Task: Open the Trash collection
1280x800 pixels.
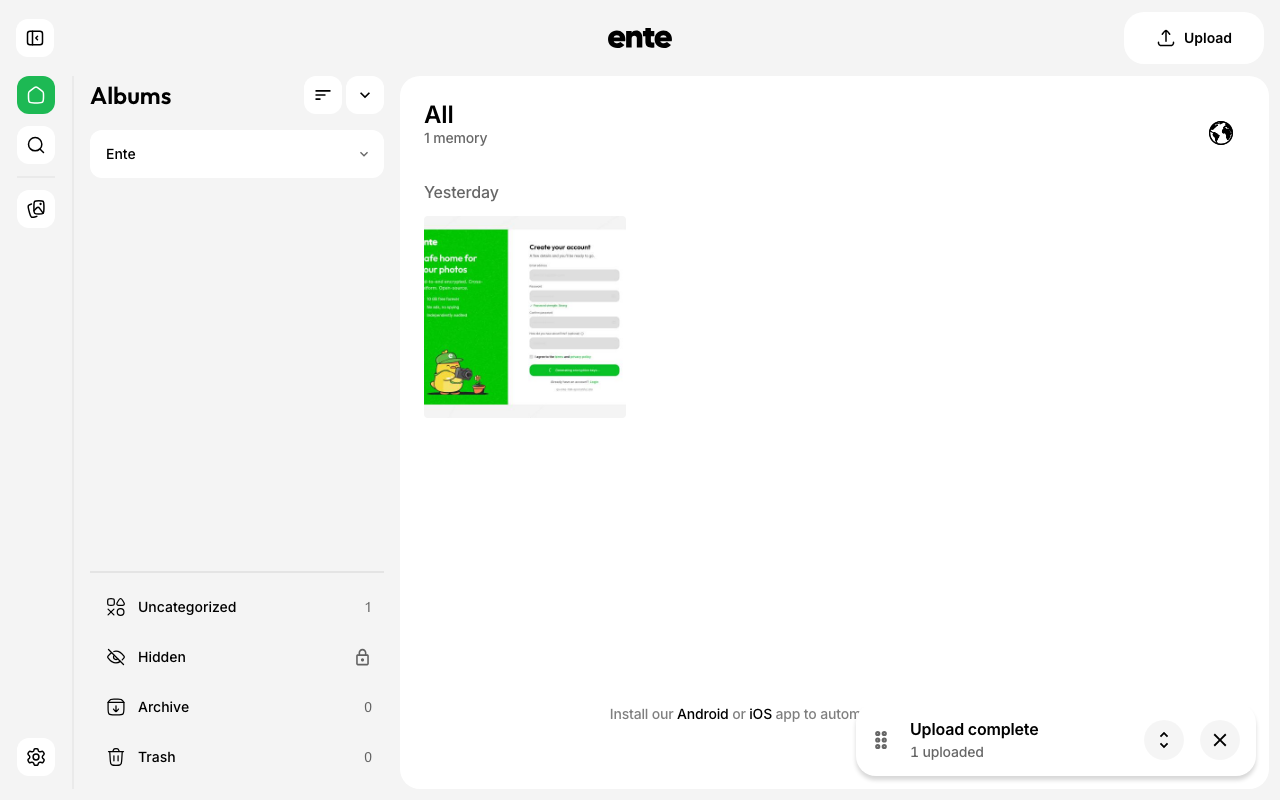Action: (x=237, y=757)
